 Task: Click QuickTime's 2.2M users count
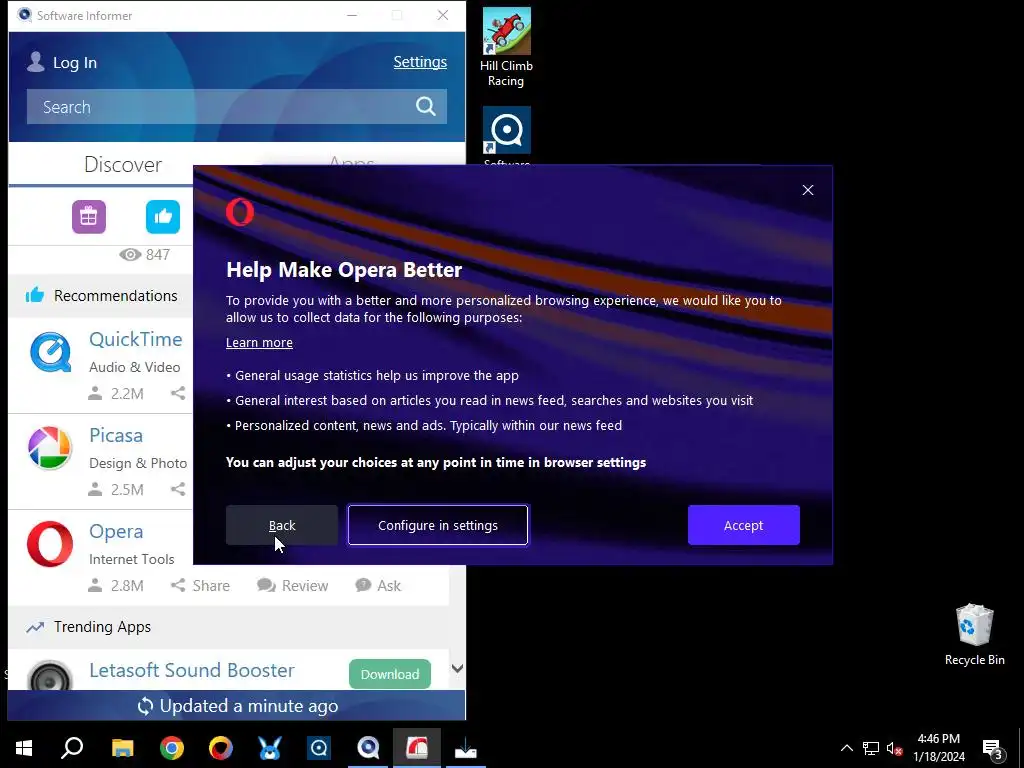click(116, 393)
